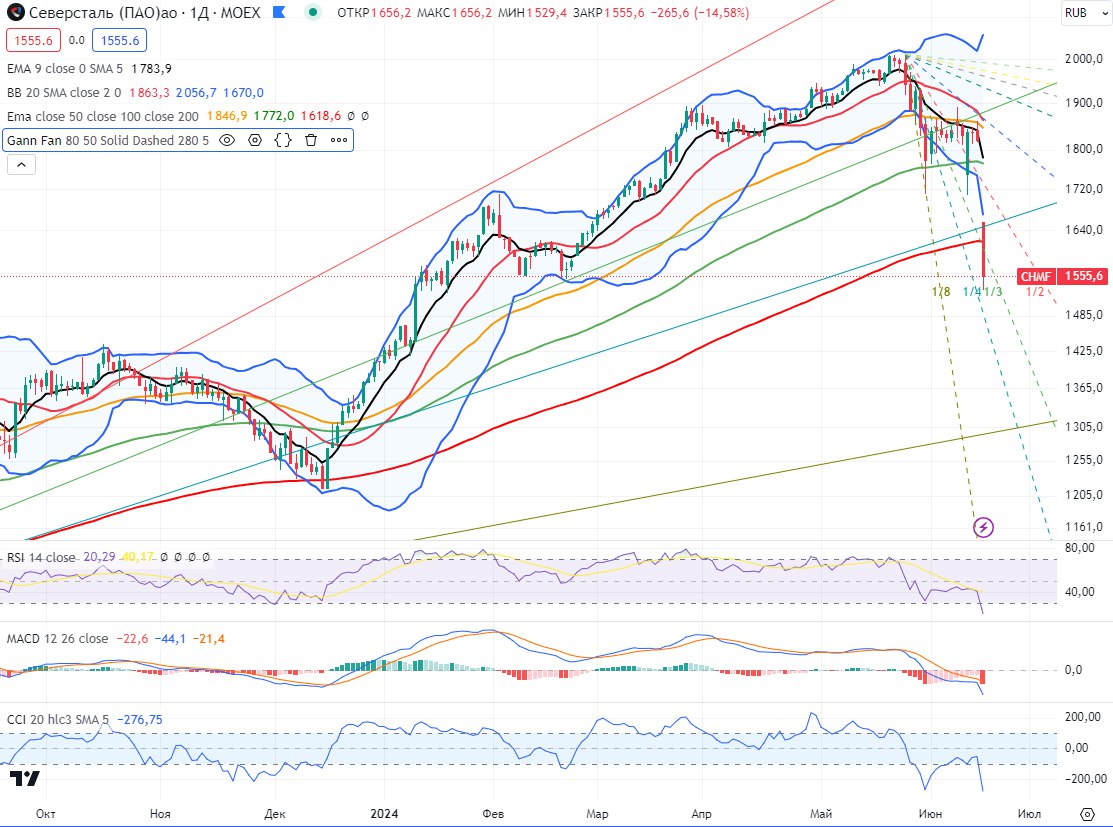Click the purple lightning event marker
The image size is (1113, 827).
tap(983, 527)
